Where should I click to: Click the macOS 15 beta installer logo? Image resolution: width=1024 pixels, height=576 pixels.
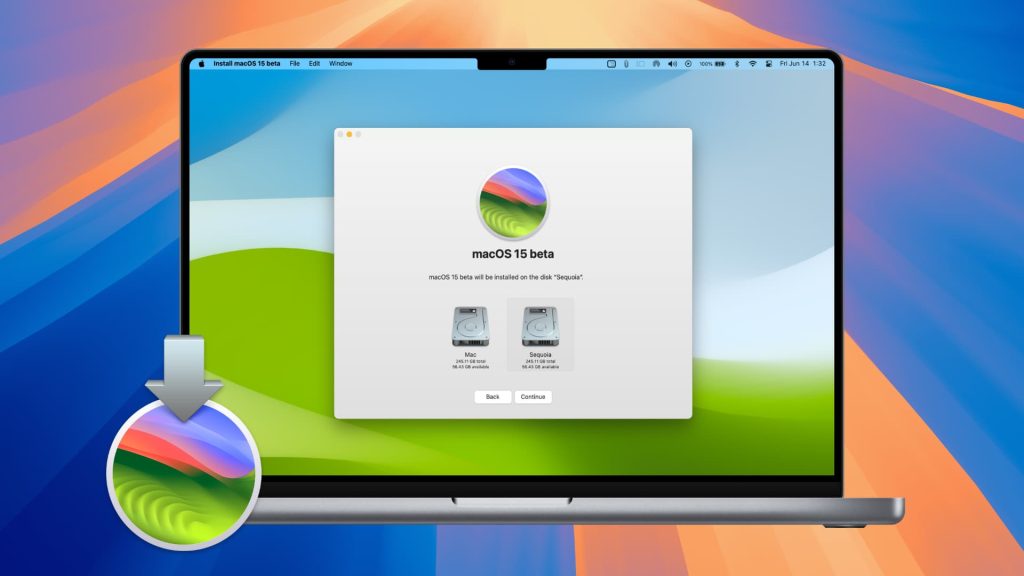point(511,200)
